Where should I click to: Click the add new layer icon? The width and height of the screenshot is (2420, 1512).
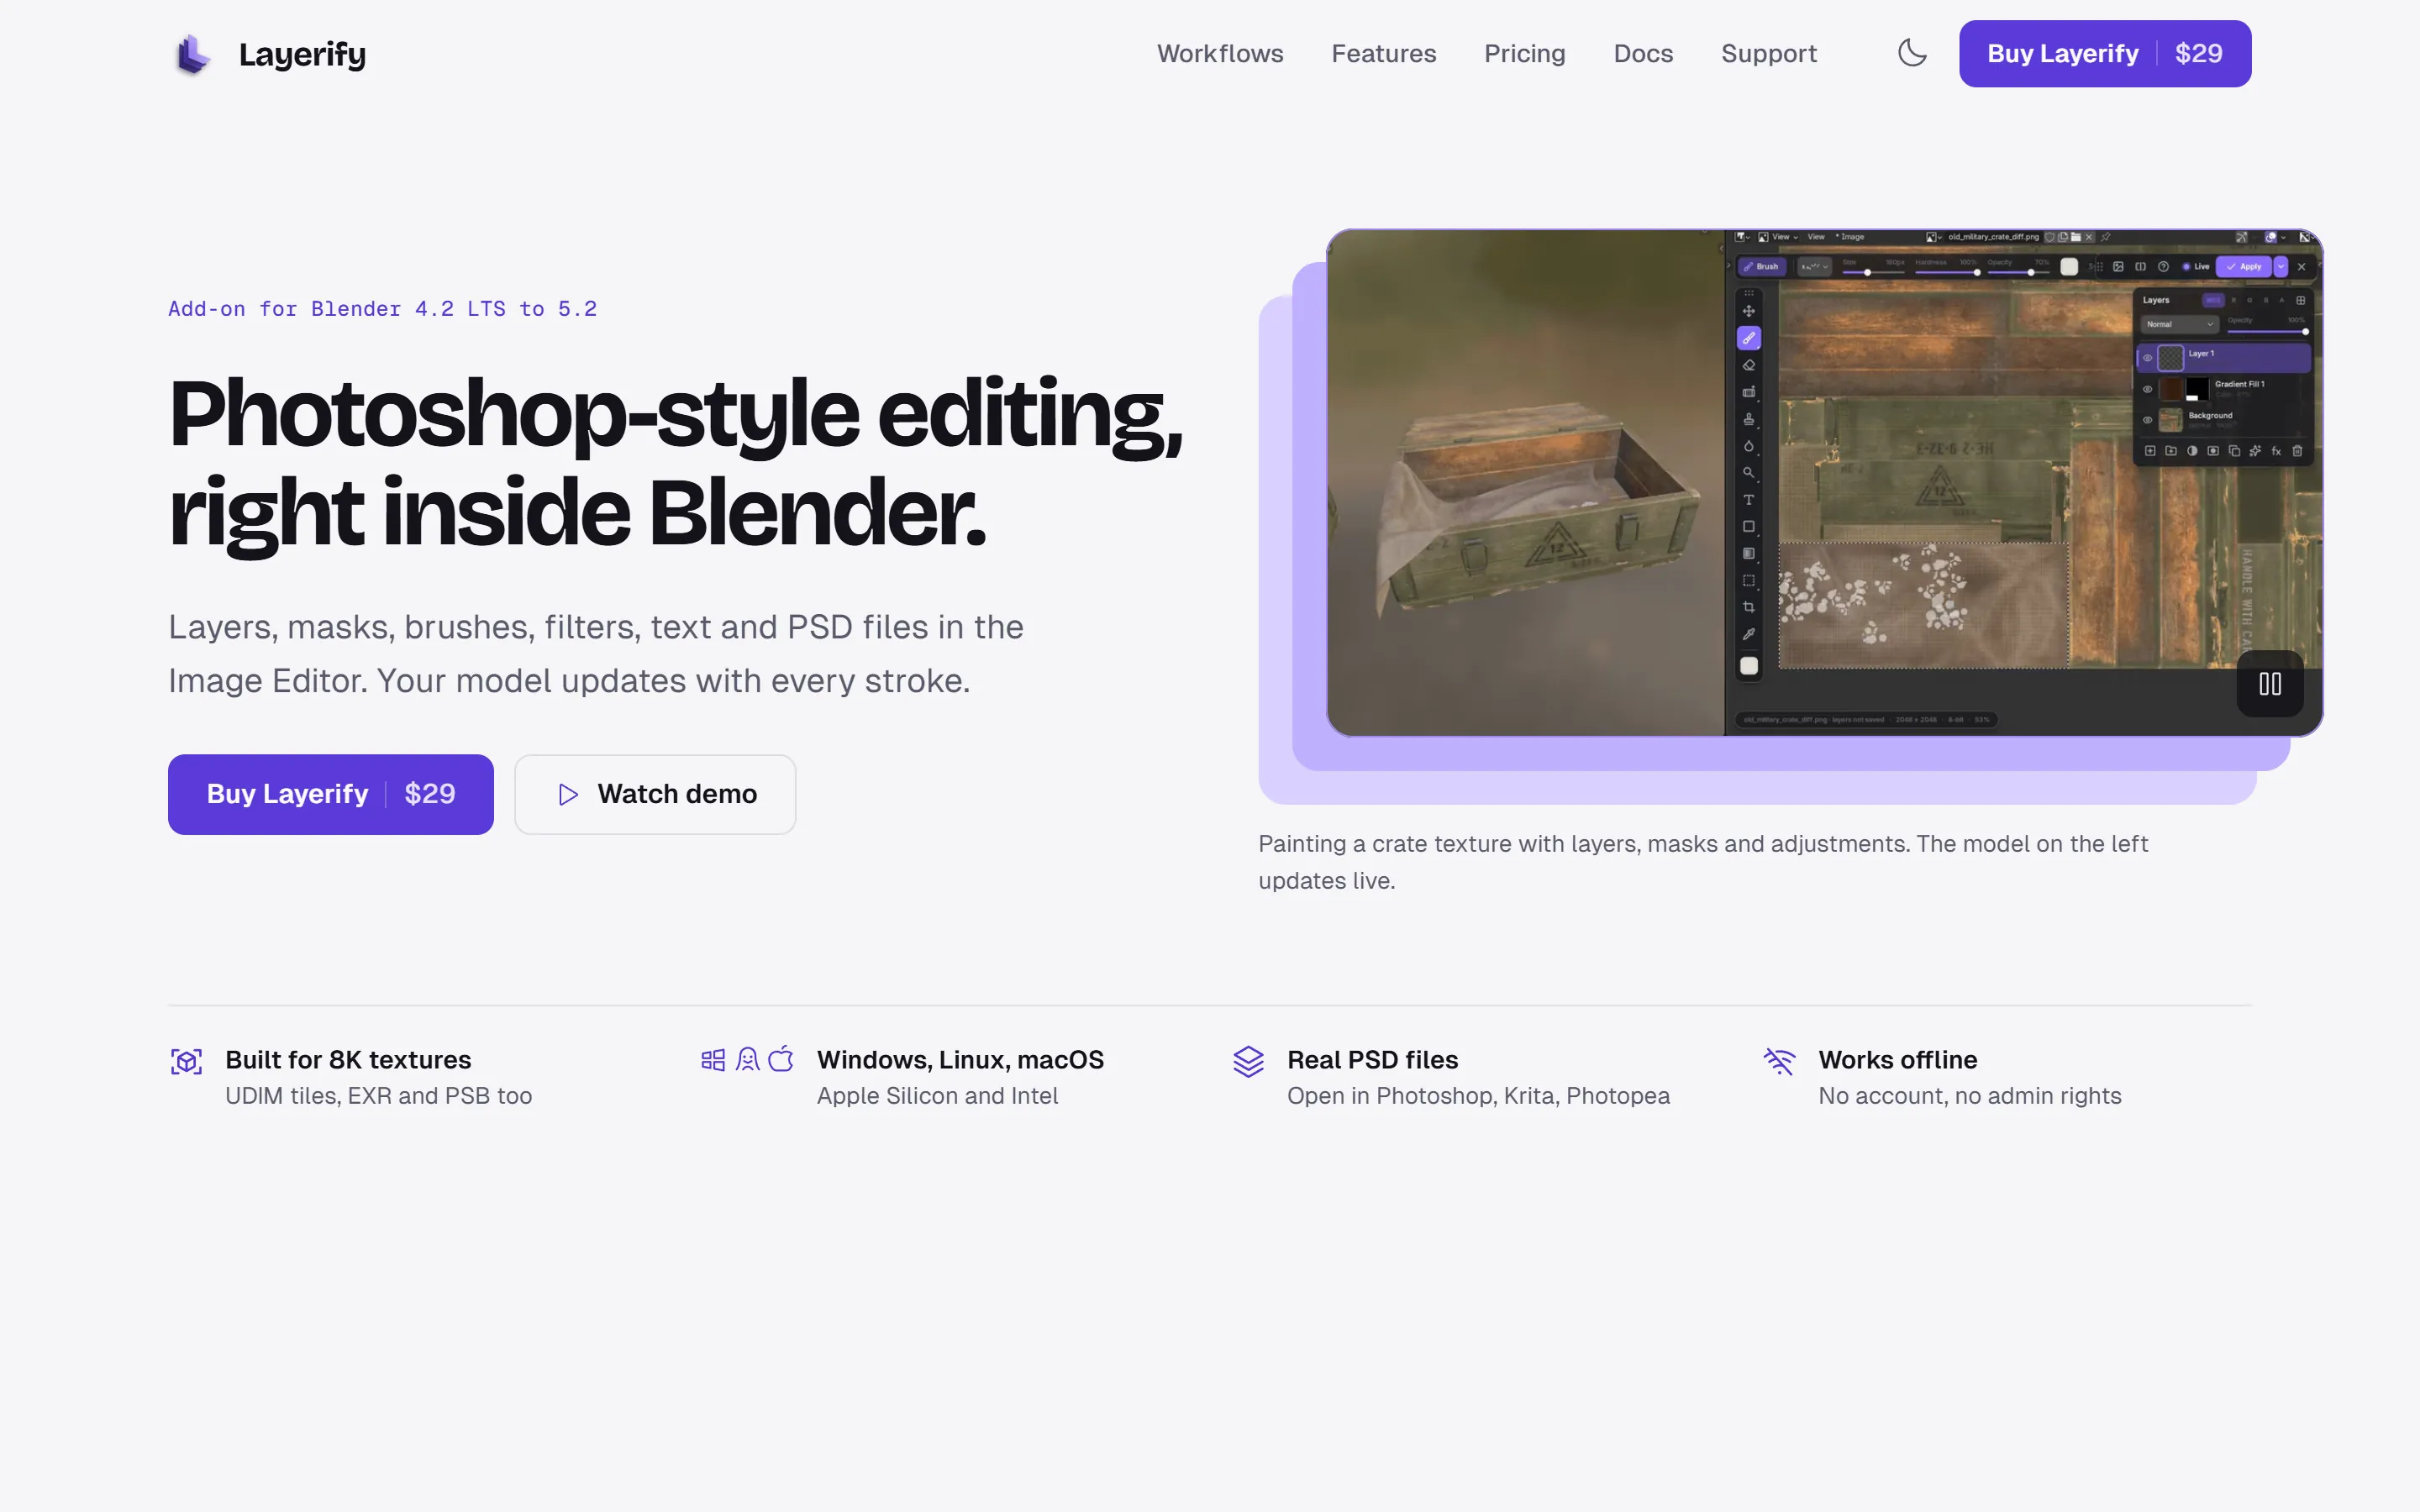pyautogui.click(x=2150, y=451)
